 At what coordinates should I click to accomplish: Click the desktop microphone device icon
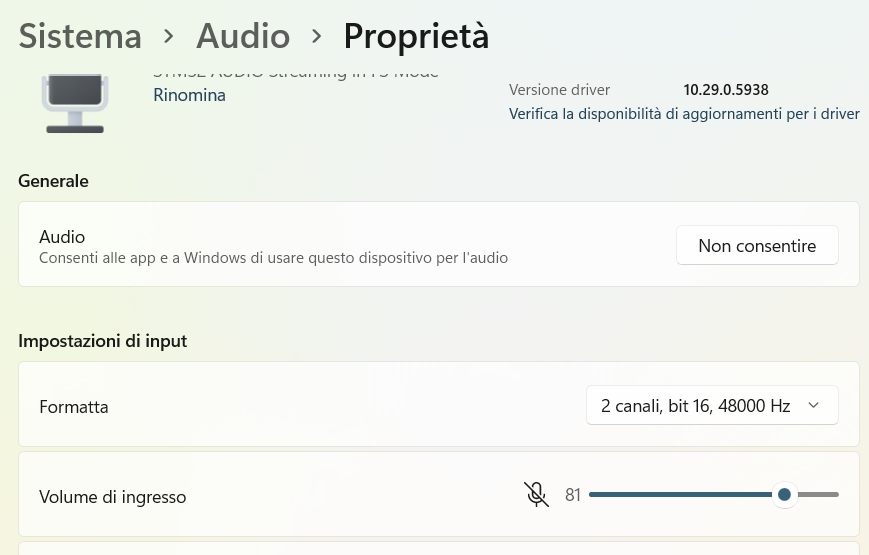point(75,104)
